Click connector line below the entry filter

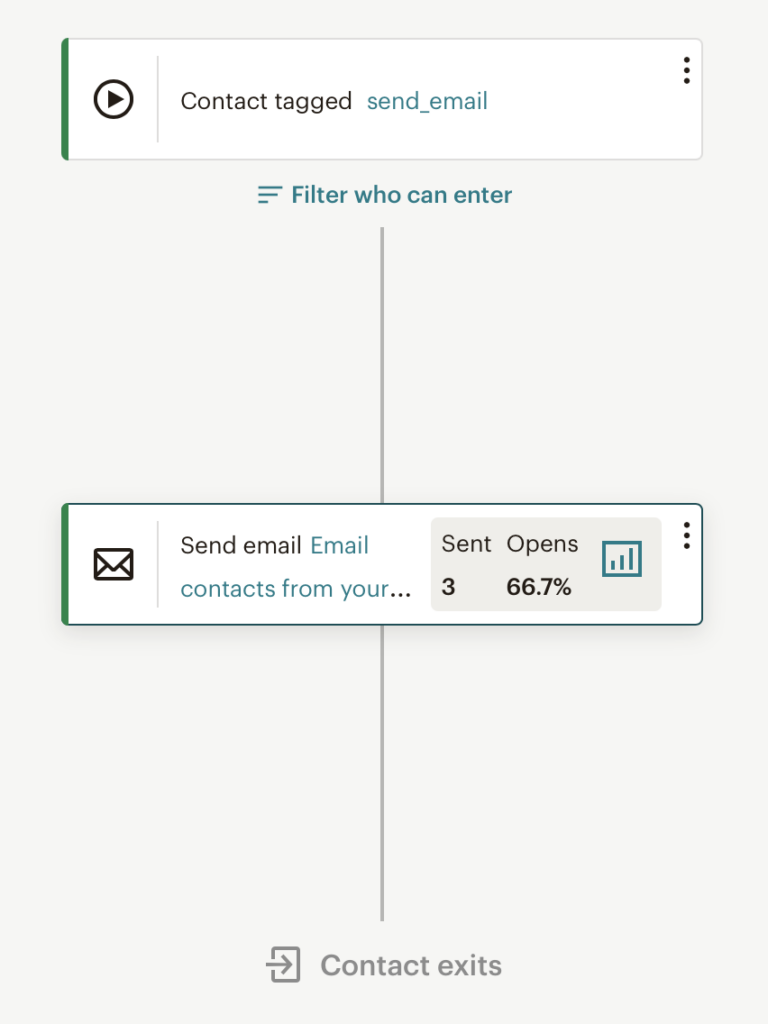pos(382,360)
